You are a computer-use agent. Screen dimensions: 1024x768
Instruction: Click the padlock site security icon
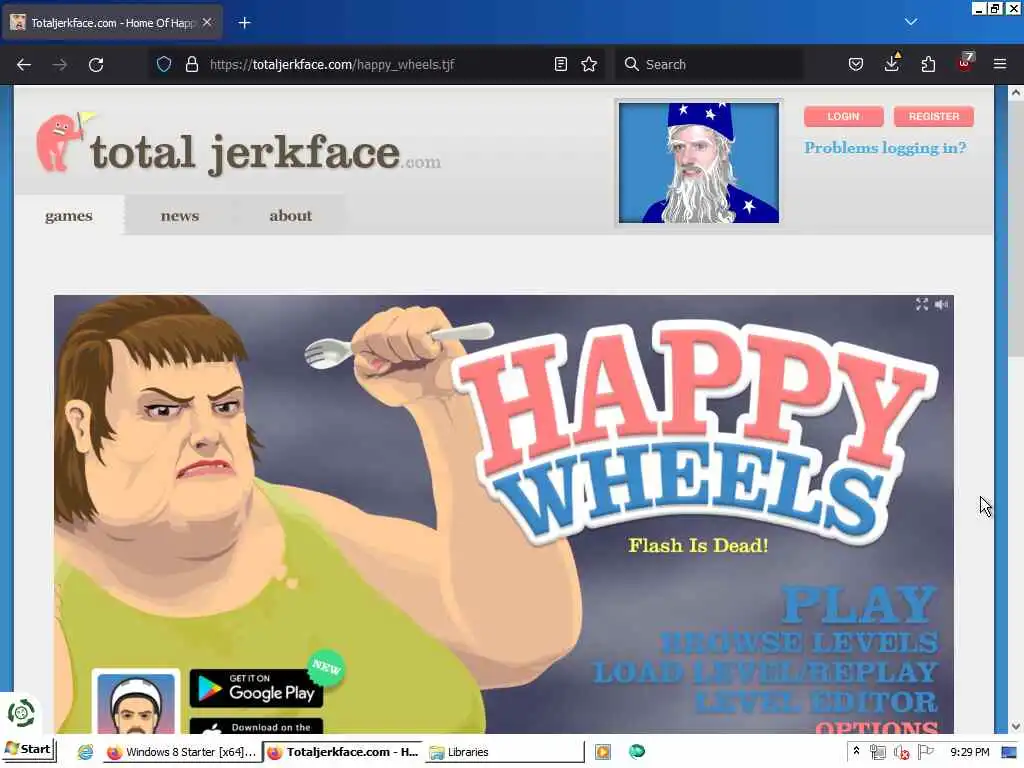(x=191, y=64)
